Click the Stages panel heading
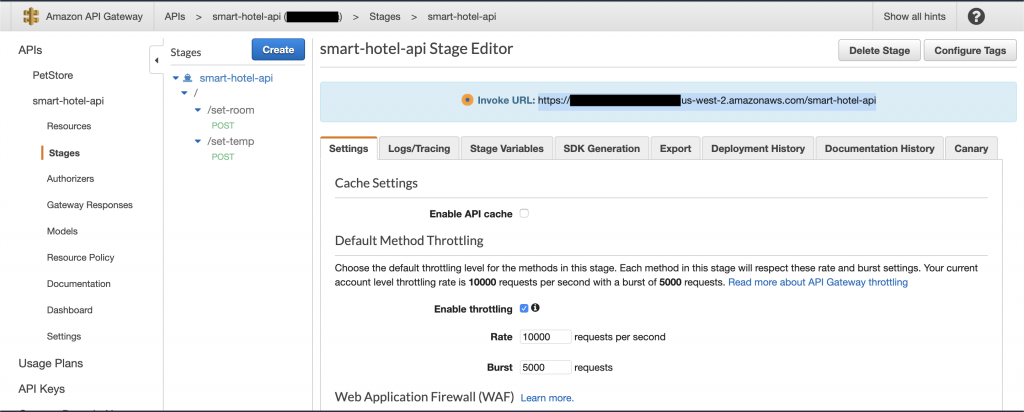1024x412 pixels. (185, 52)
